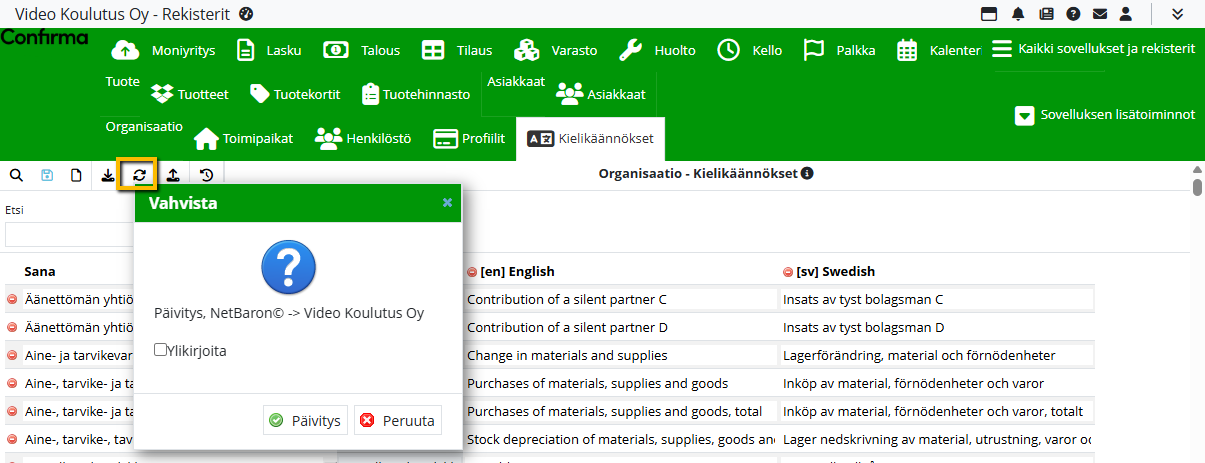The image size is (1205, 463).
Task: Click the info icon beside Organisaatio - Kielikäännökset
Action: click(x=807, y=173)
